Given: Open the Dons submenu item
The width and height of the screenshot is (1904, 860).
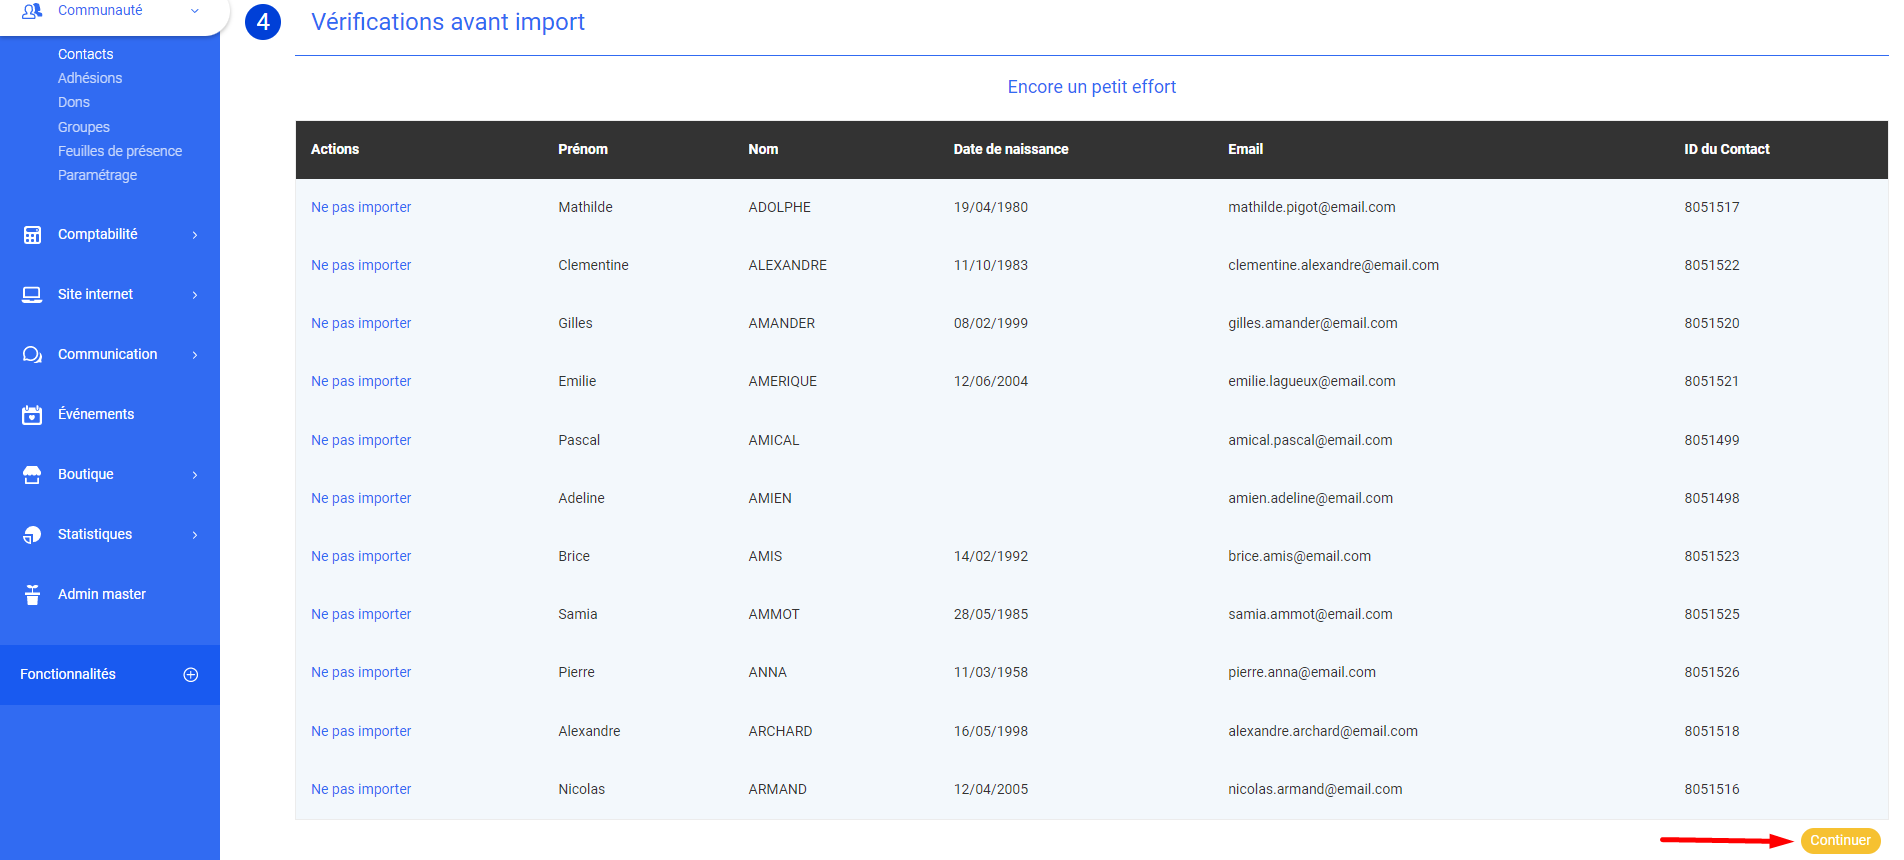Looking at the screenshot, I should click(74, 102).
